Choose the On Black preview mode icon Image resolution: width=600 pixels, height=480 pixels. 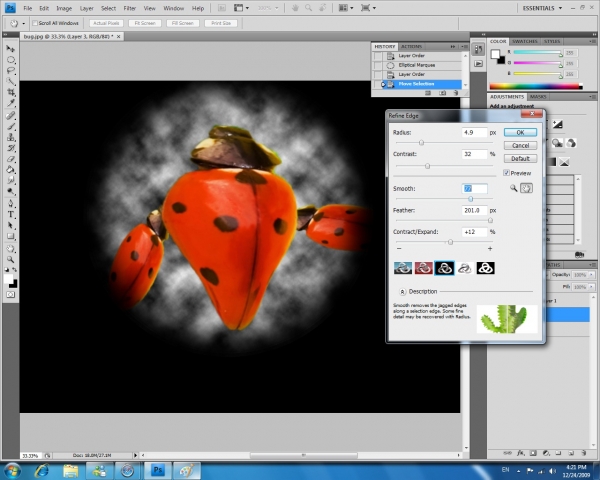pos(444,268)
